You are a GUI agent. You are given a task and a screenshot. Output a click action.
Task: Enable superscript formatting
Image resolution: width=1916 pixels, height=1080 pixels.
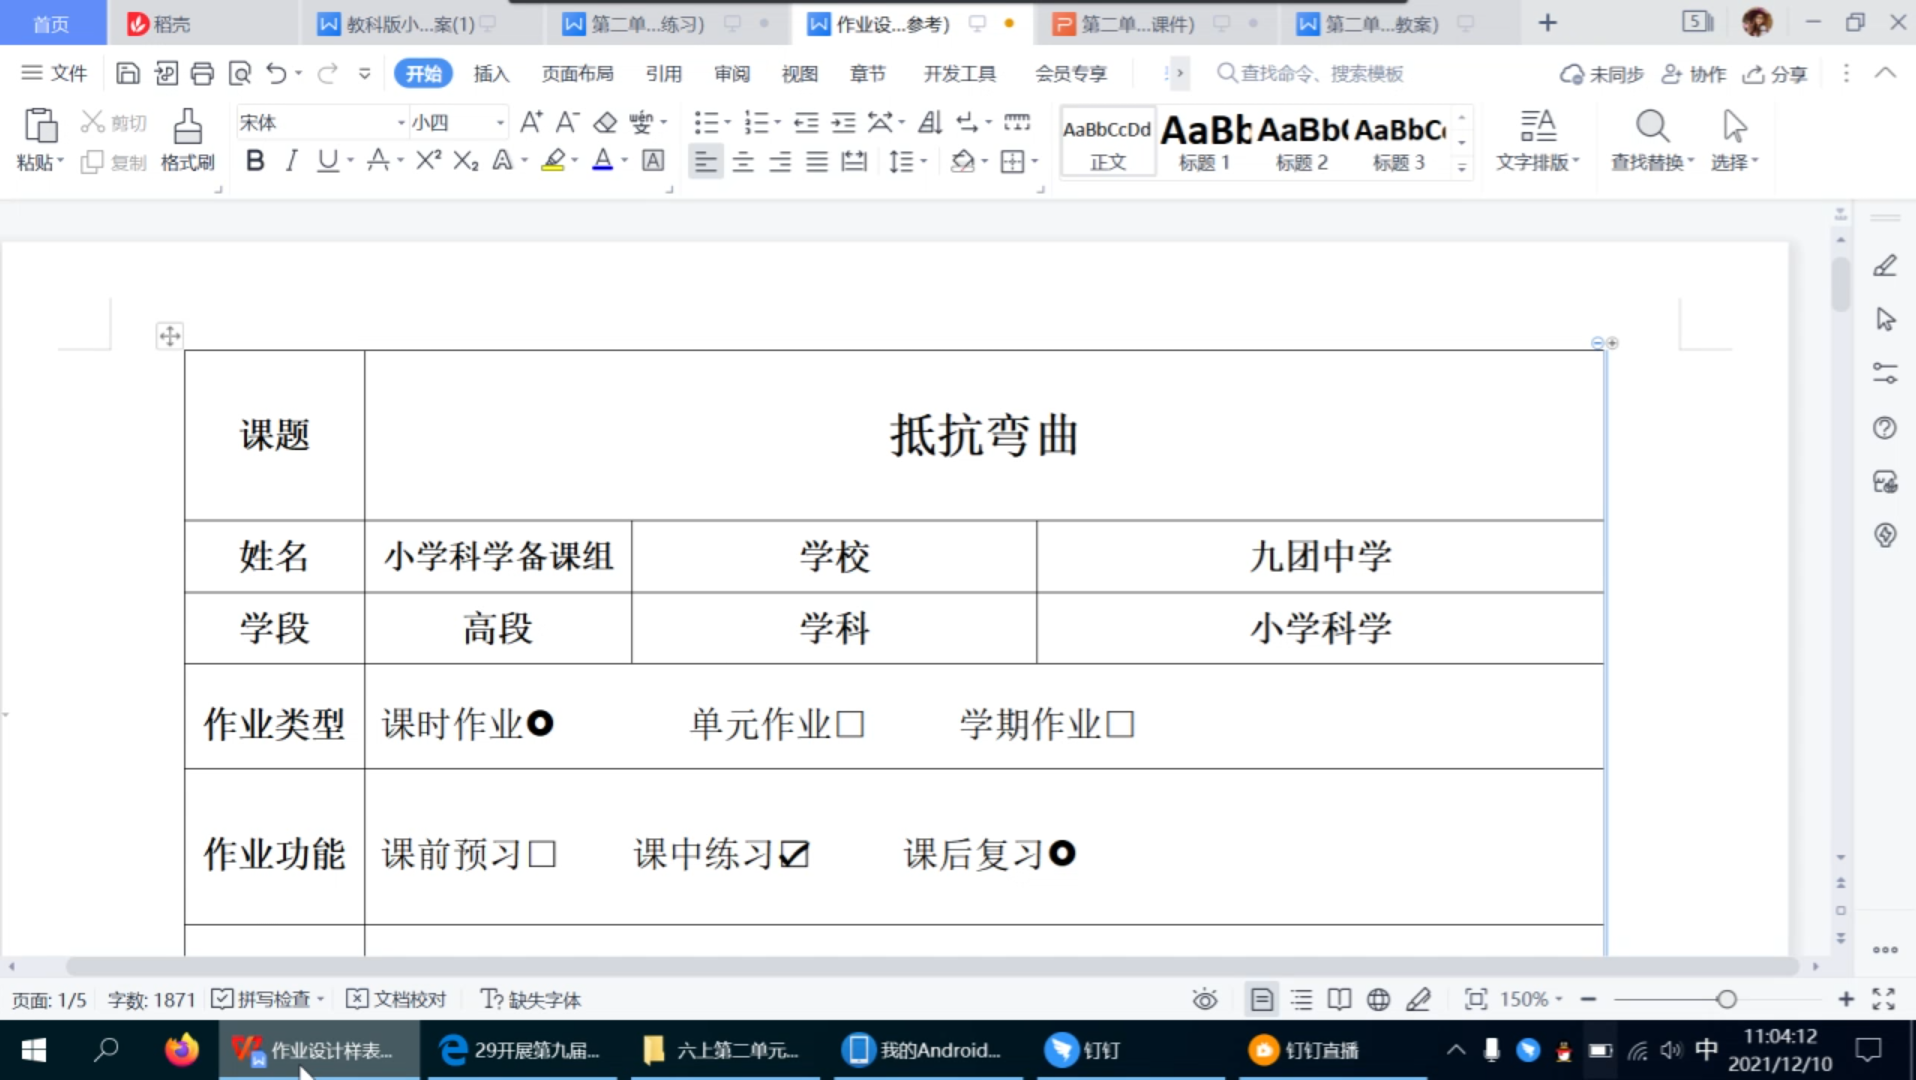pyautogui.click(x=428, y=160)
